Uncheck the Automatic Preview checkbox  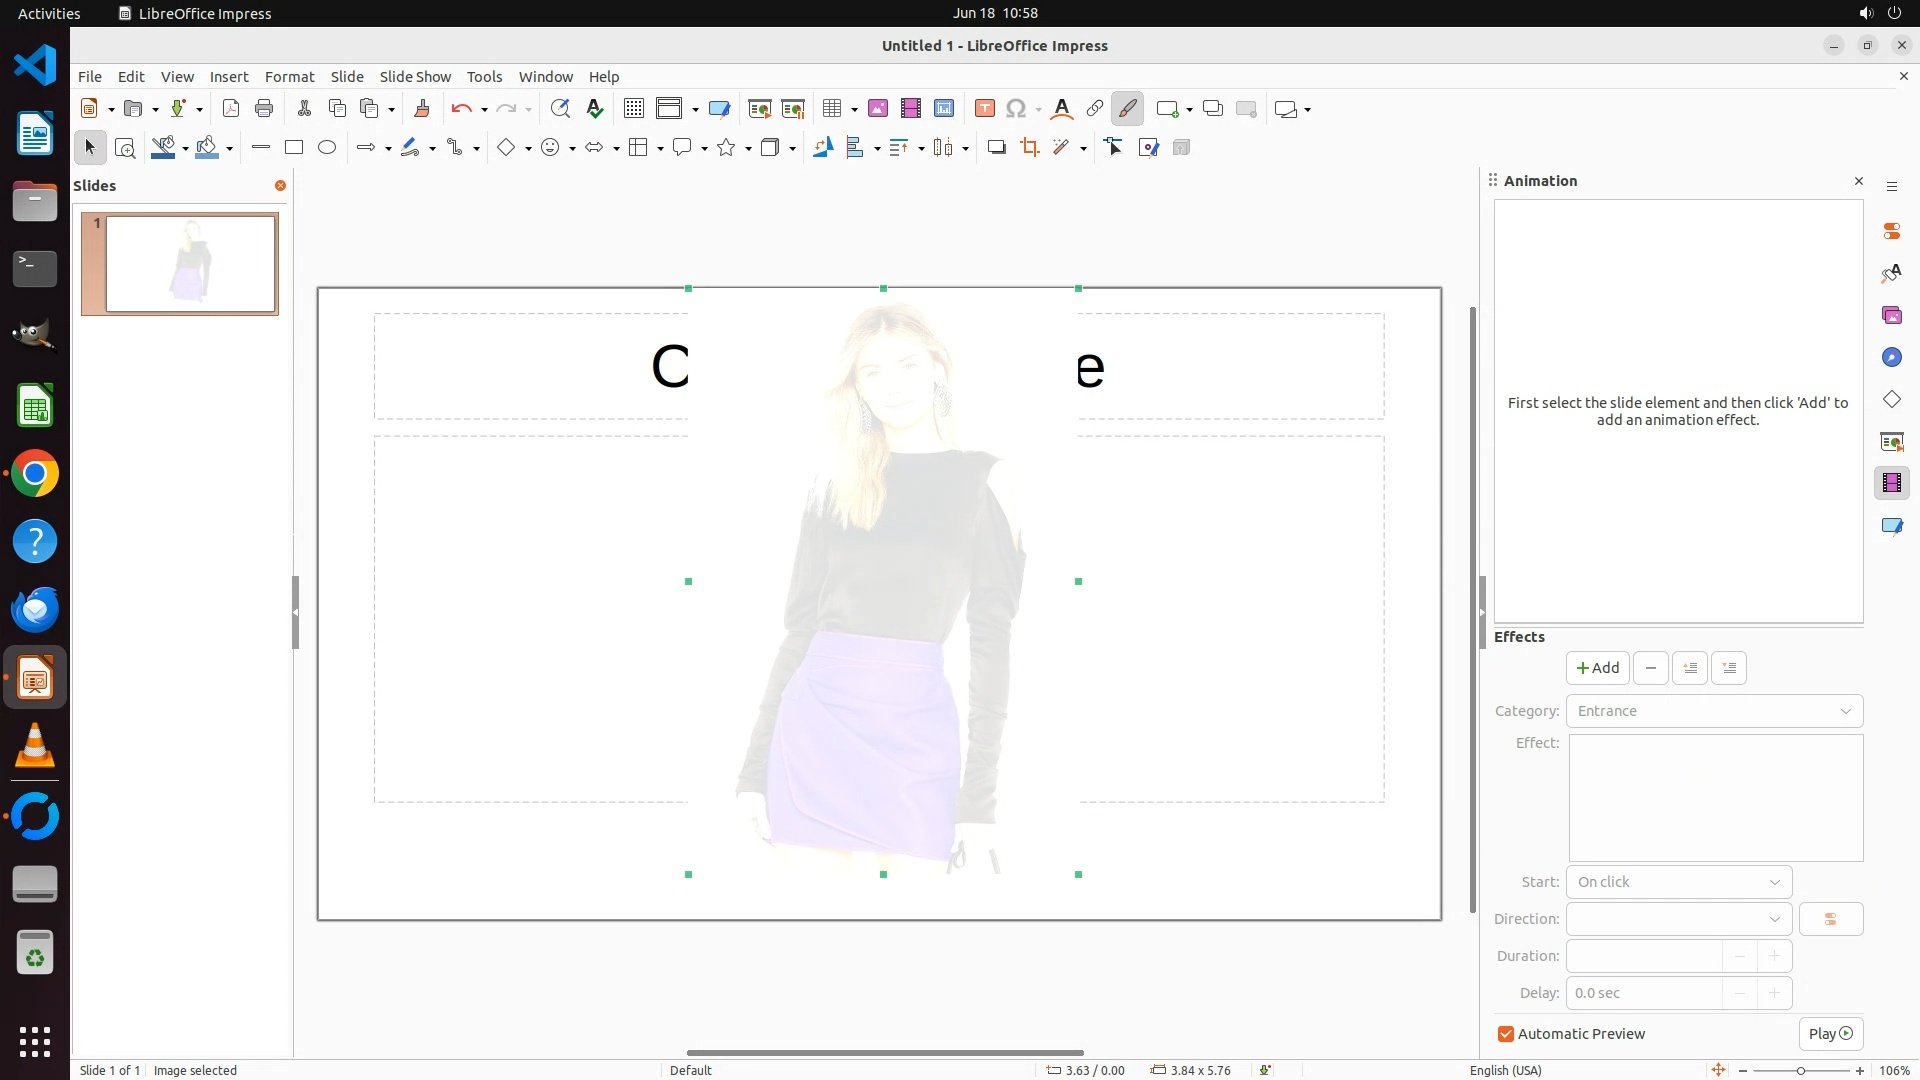[1506, 1034]
